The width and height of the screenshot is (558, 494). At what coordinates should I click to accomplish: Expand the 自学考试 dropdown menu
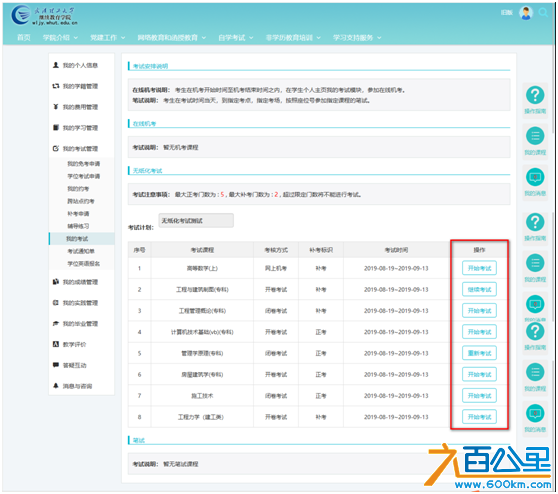pos(236,37)
